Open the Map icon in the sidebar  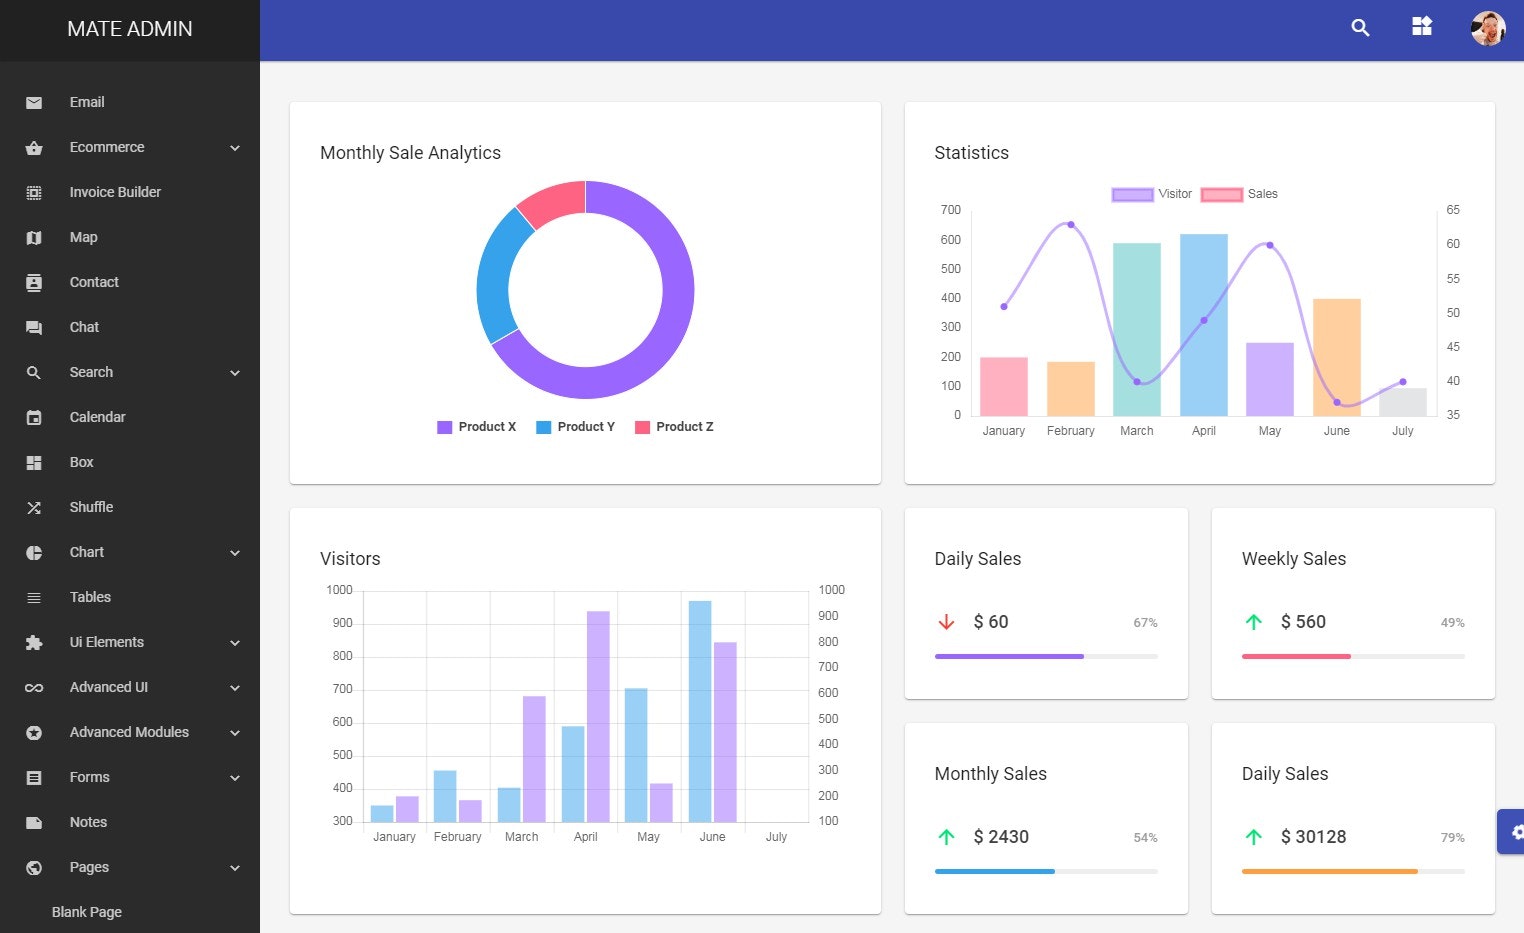(x=34, y=237)
